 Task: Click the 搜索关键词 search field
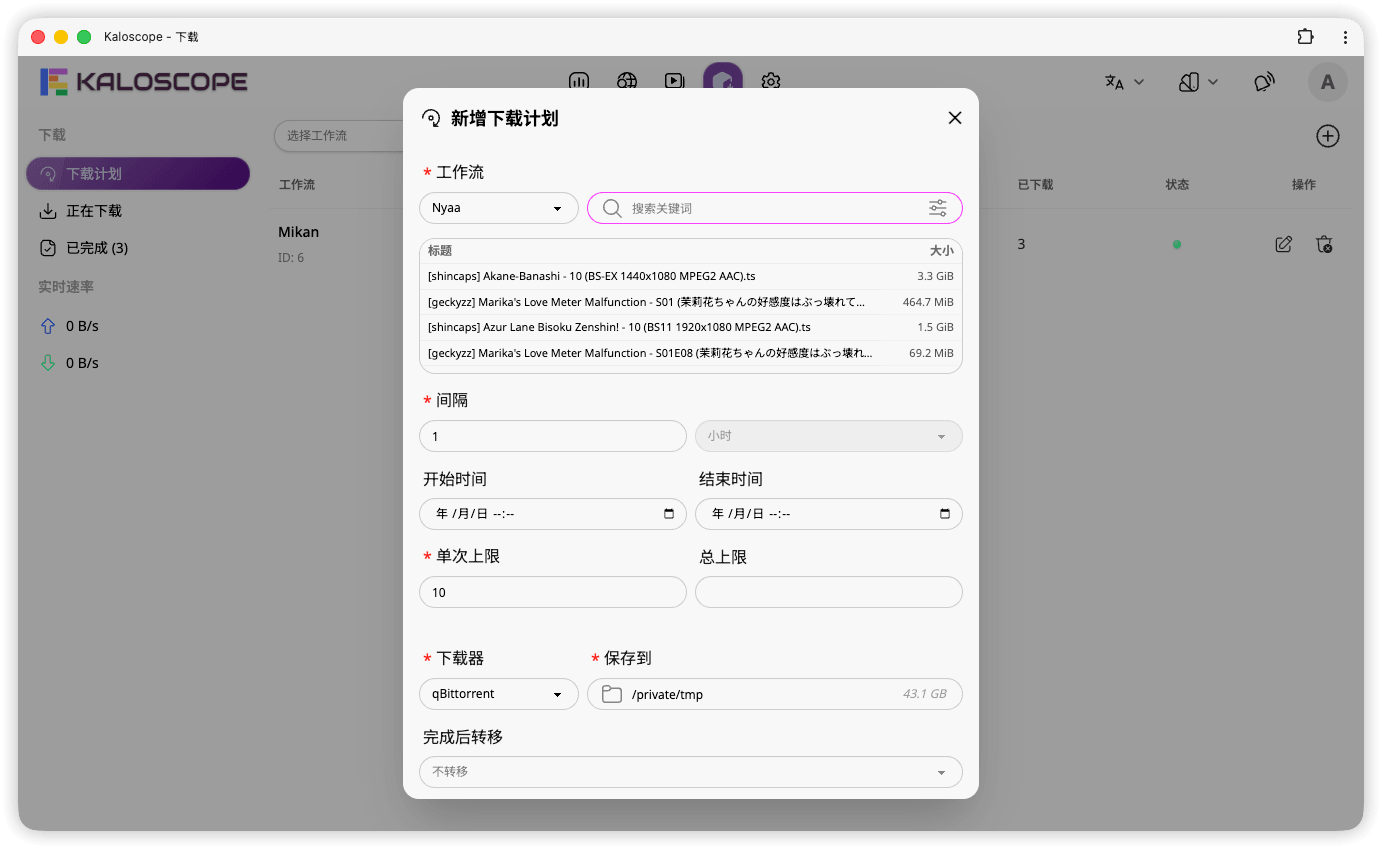[774, 208]
